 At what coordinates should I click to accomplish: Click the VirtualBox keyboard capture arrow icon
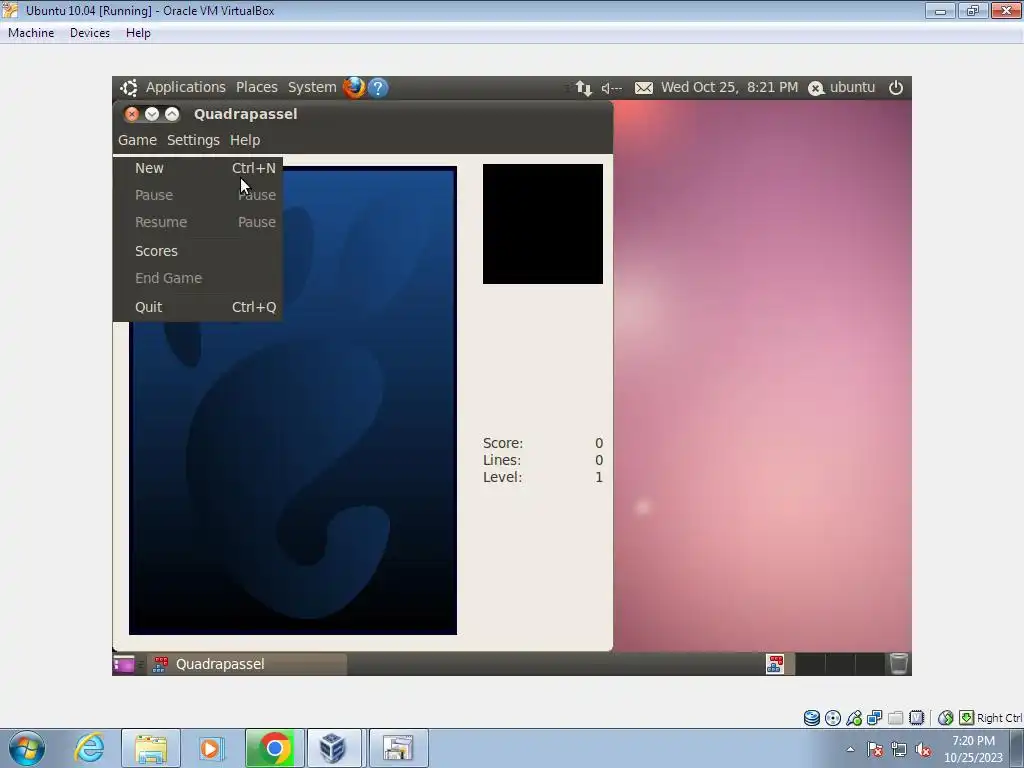click(x=966, y=718)
